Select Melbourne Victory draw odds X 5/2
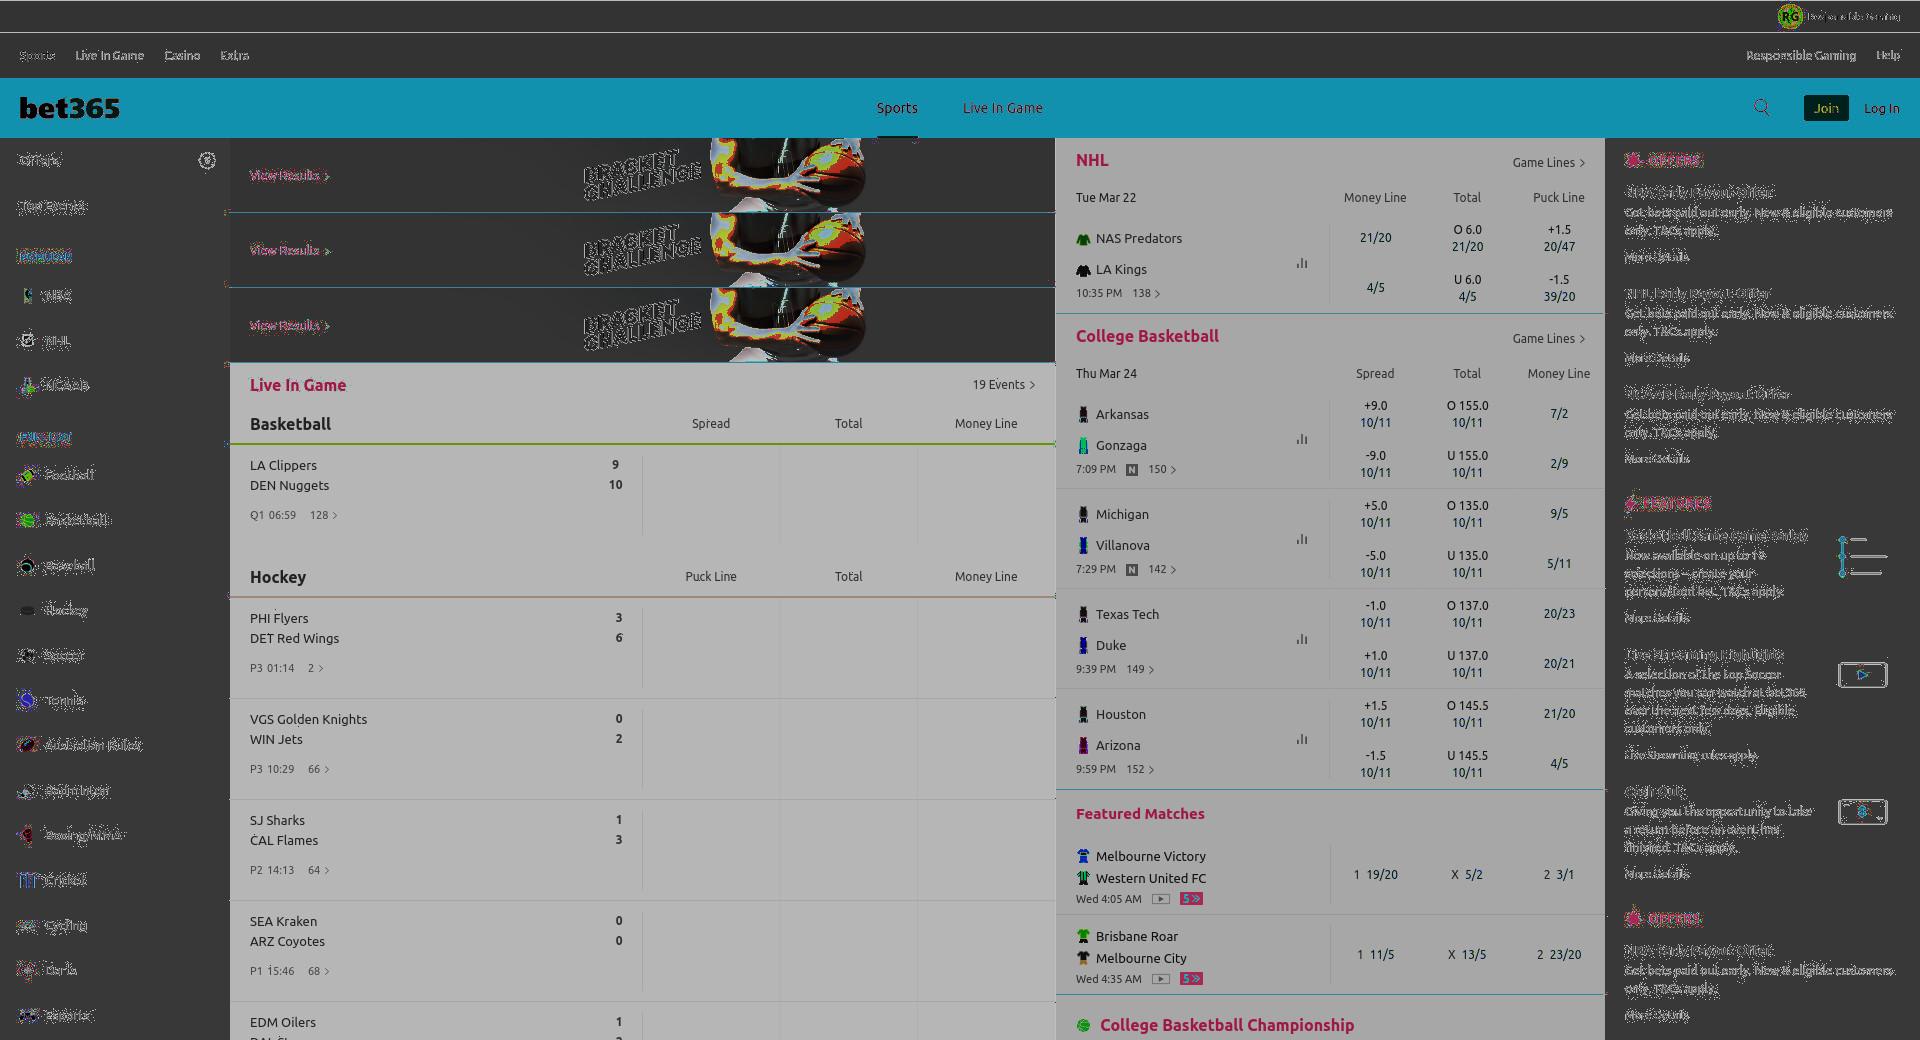The image size is (1920, 1040). [x=1467, y=875]
